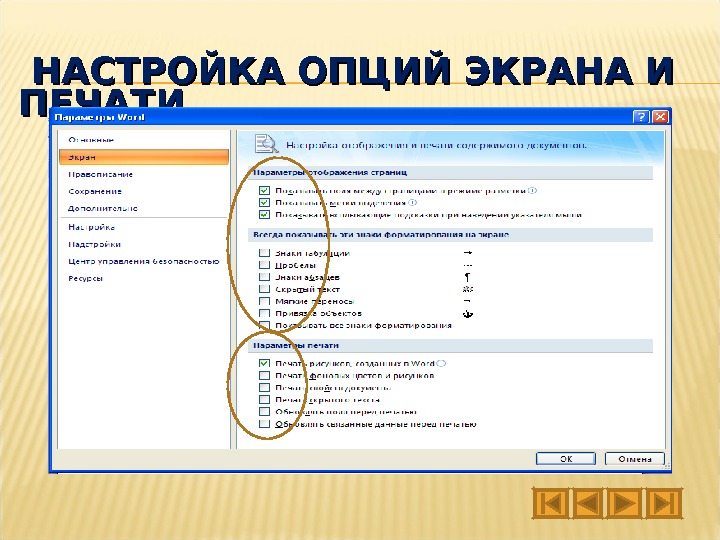Enable Привязка объектов checkbox

tap(264, 313)
